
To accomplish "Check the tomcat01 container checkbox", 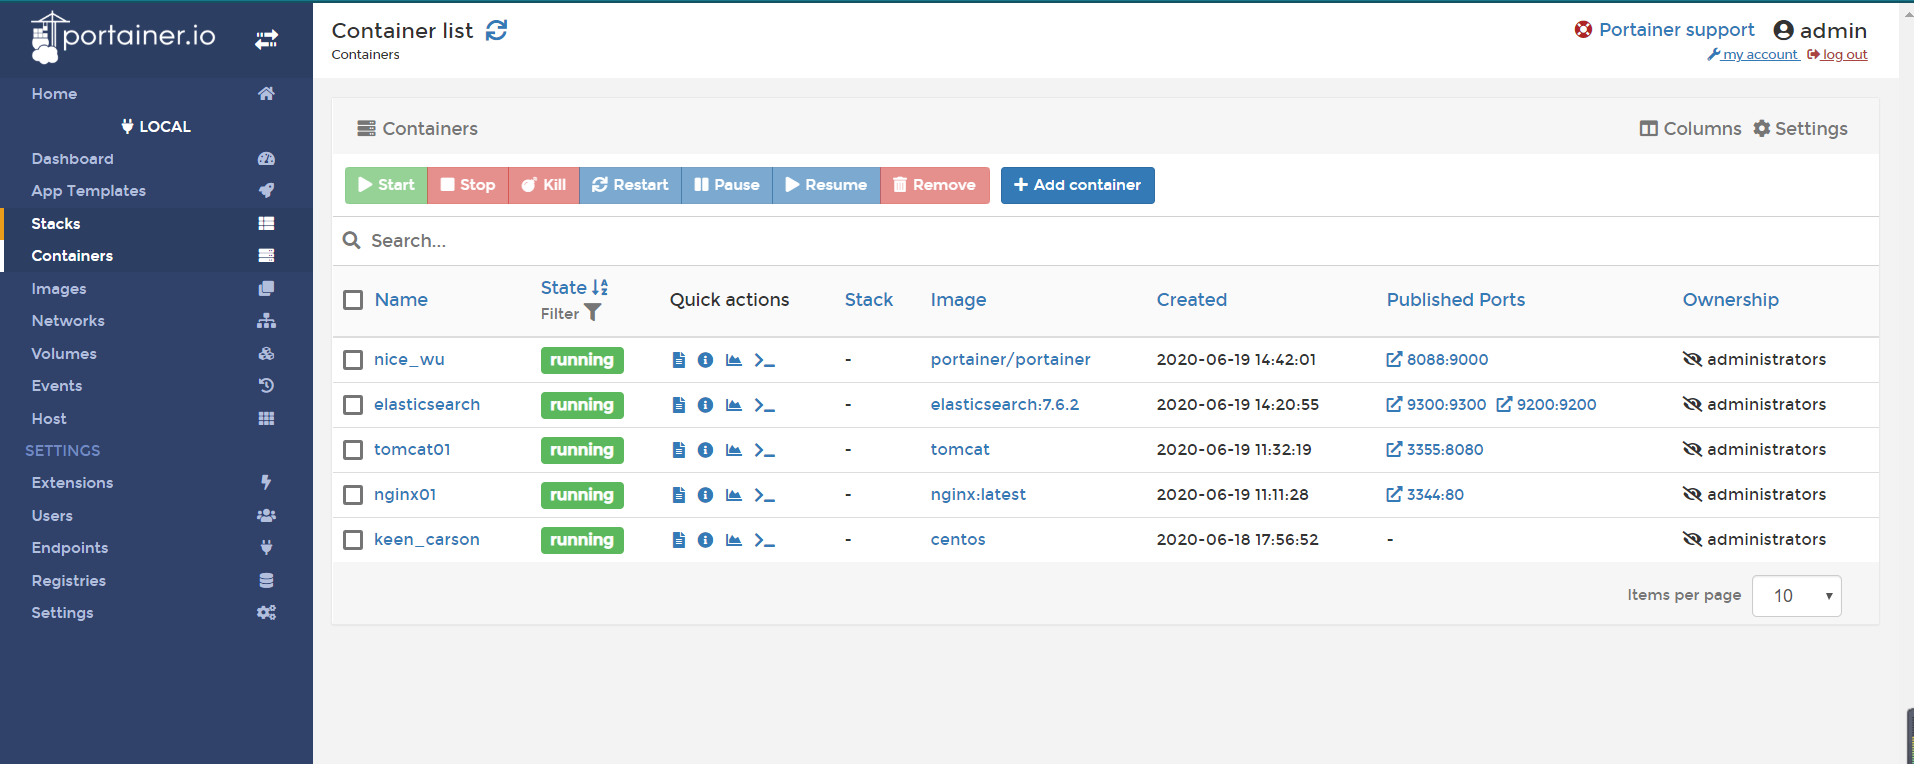I will coord(353,450).
